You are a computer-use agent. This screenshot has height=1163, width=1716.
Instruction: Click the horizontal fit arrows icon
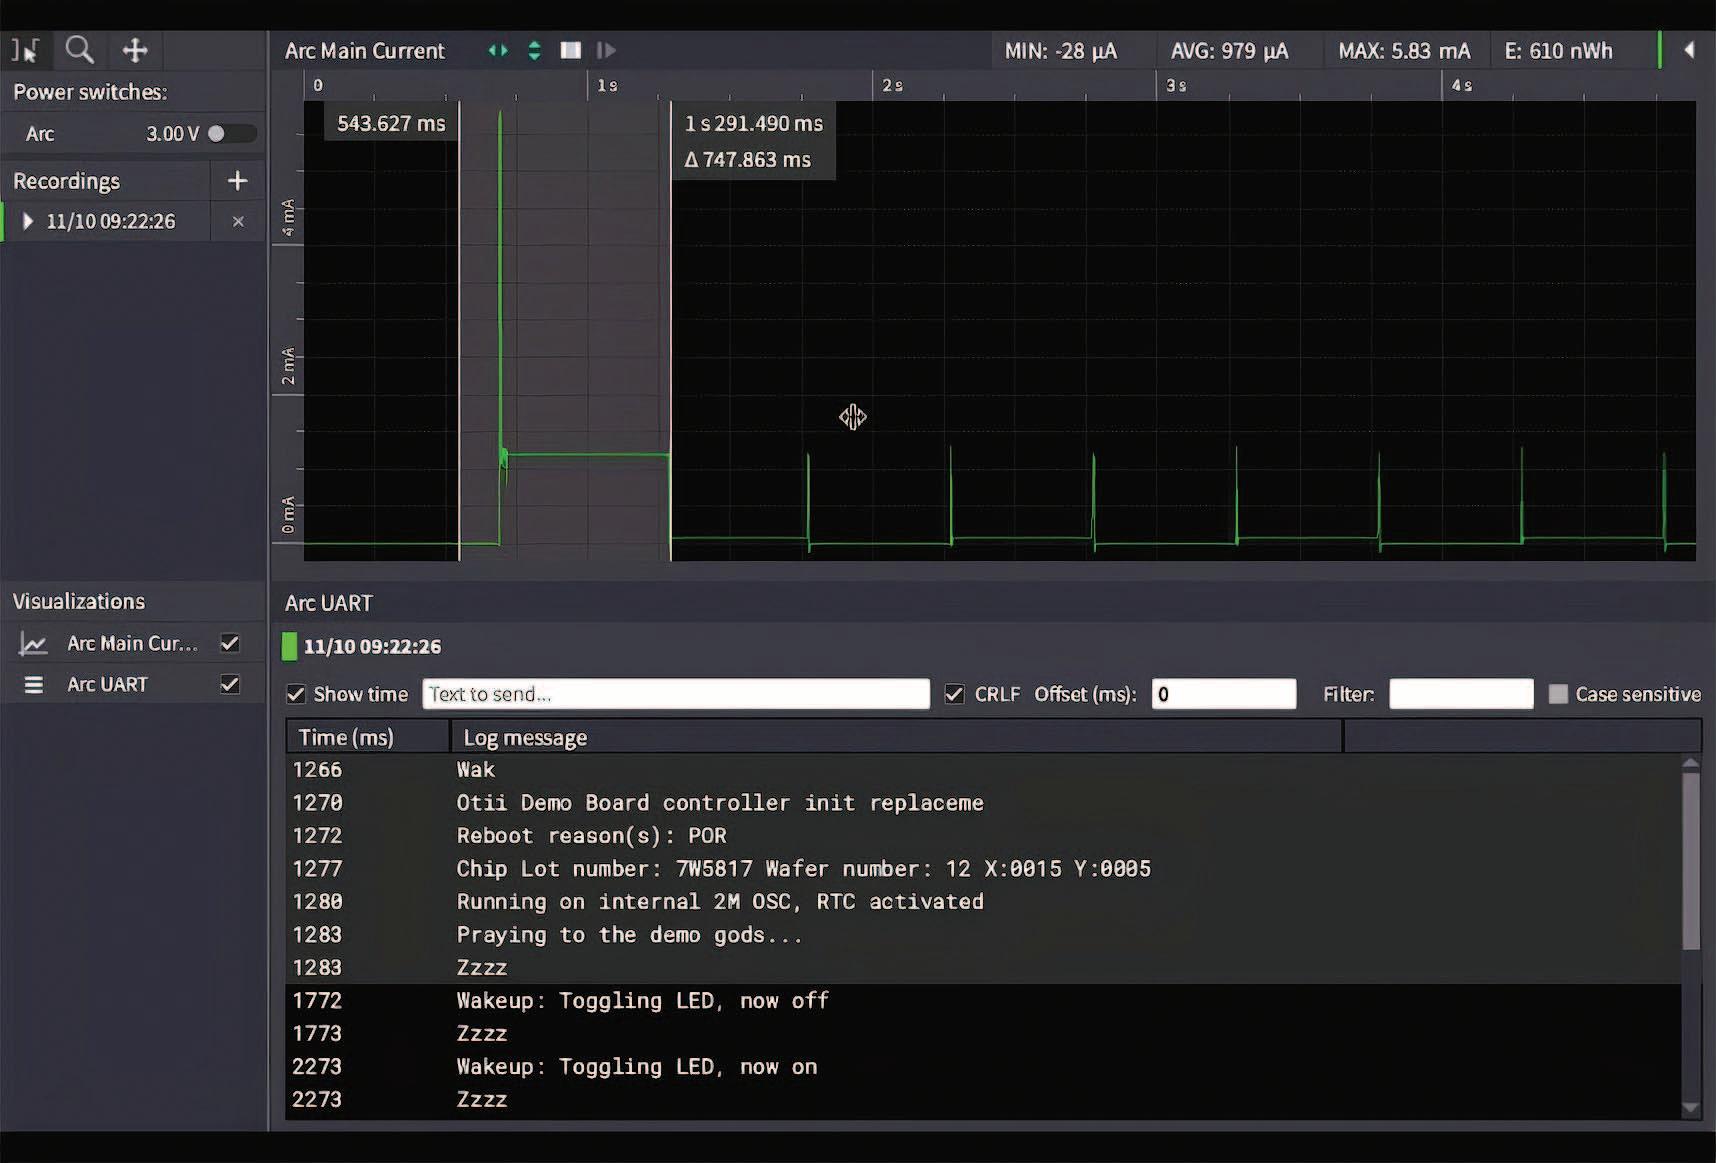497,51
